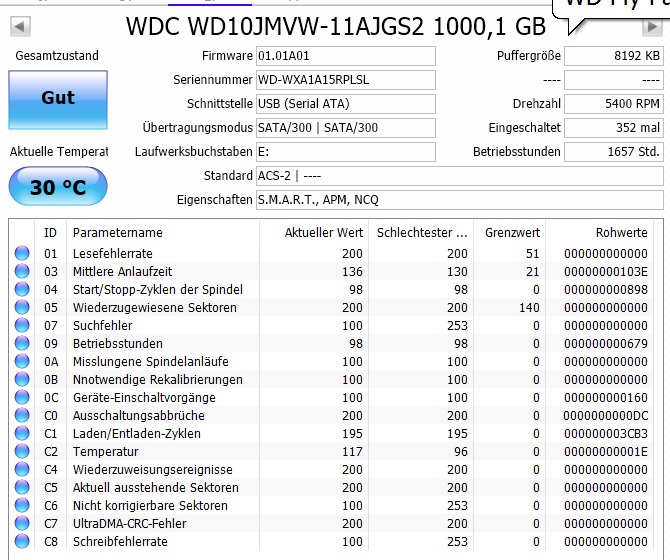Click the Puffergröße value 8192 KB
Screen dimensions: 670x560
(614, 56)
